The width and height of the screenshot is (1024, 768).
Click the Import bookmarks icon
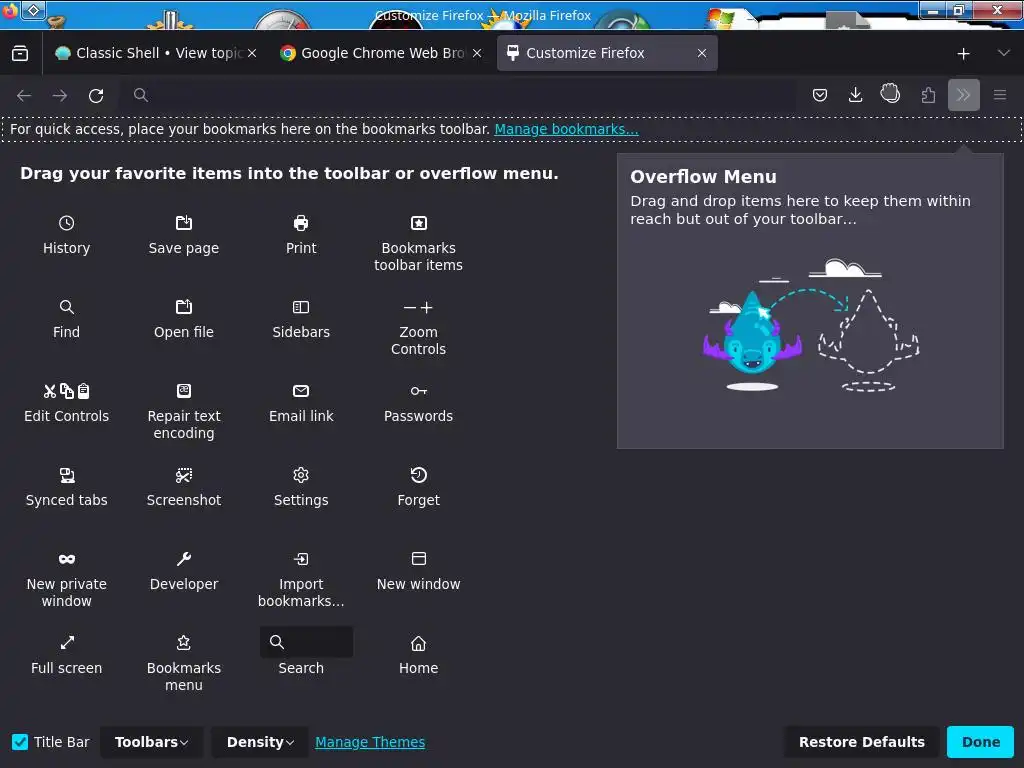[301, 559]
